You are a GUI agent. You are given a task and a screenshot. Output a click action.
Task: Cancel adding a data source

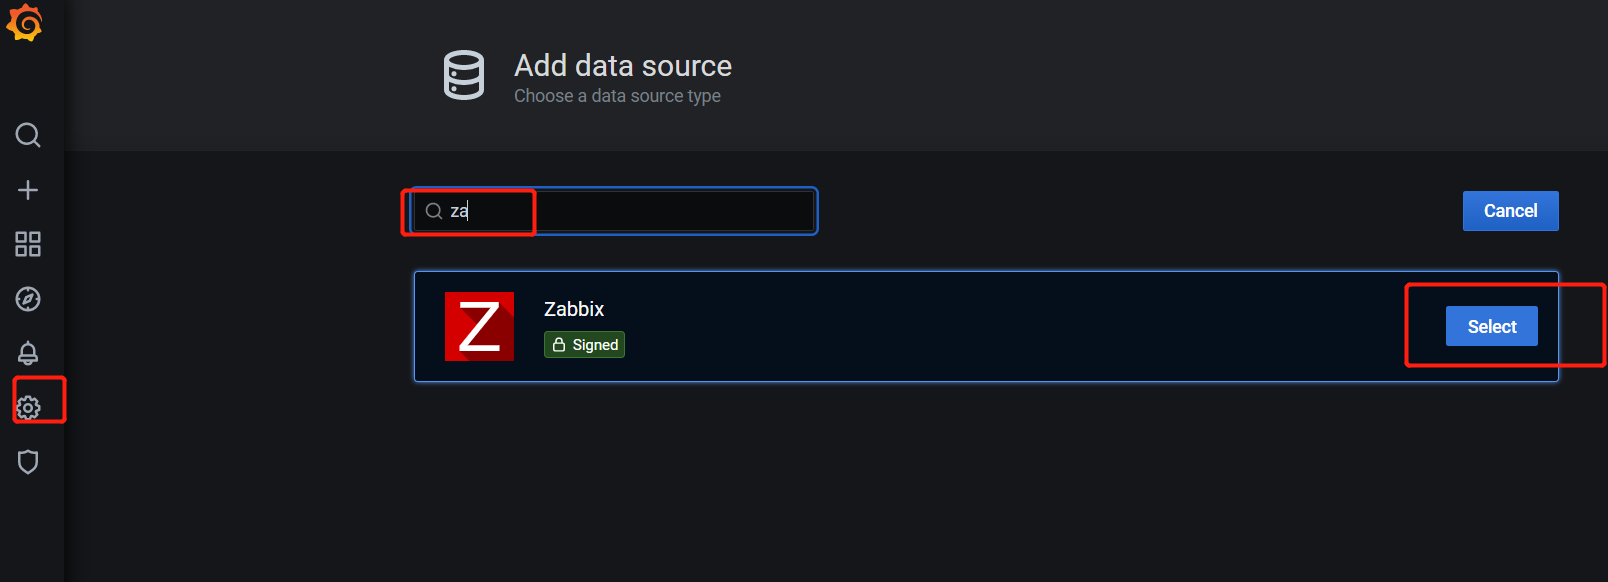click(1510, 211)
